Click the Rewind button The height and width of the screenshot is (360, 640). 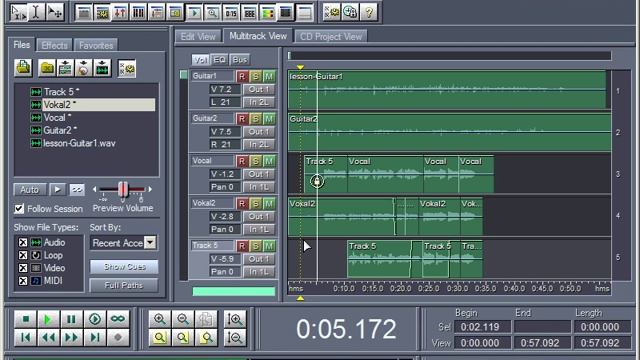coord(48,338)
